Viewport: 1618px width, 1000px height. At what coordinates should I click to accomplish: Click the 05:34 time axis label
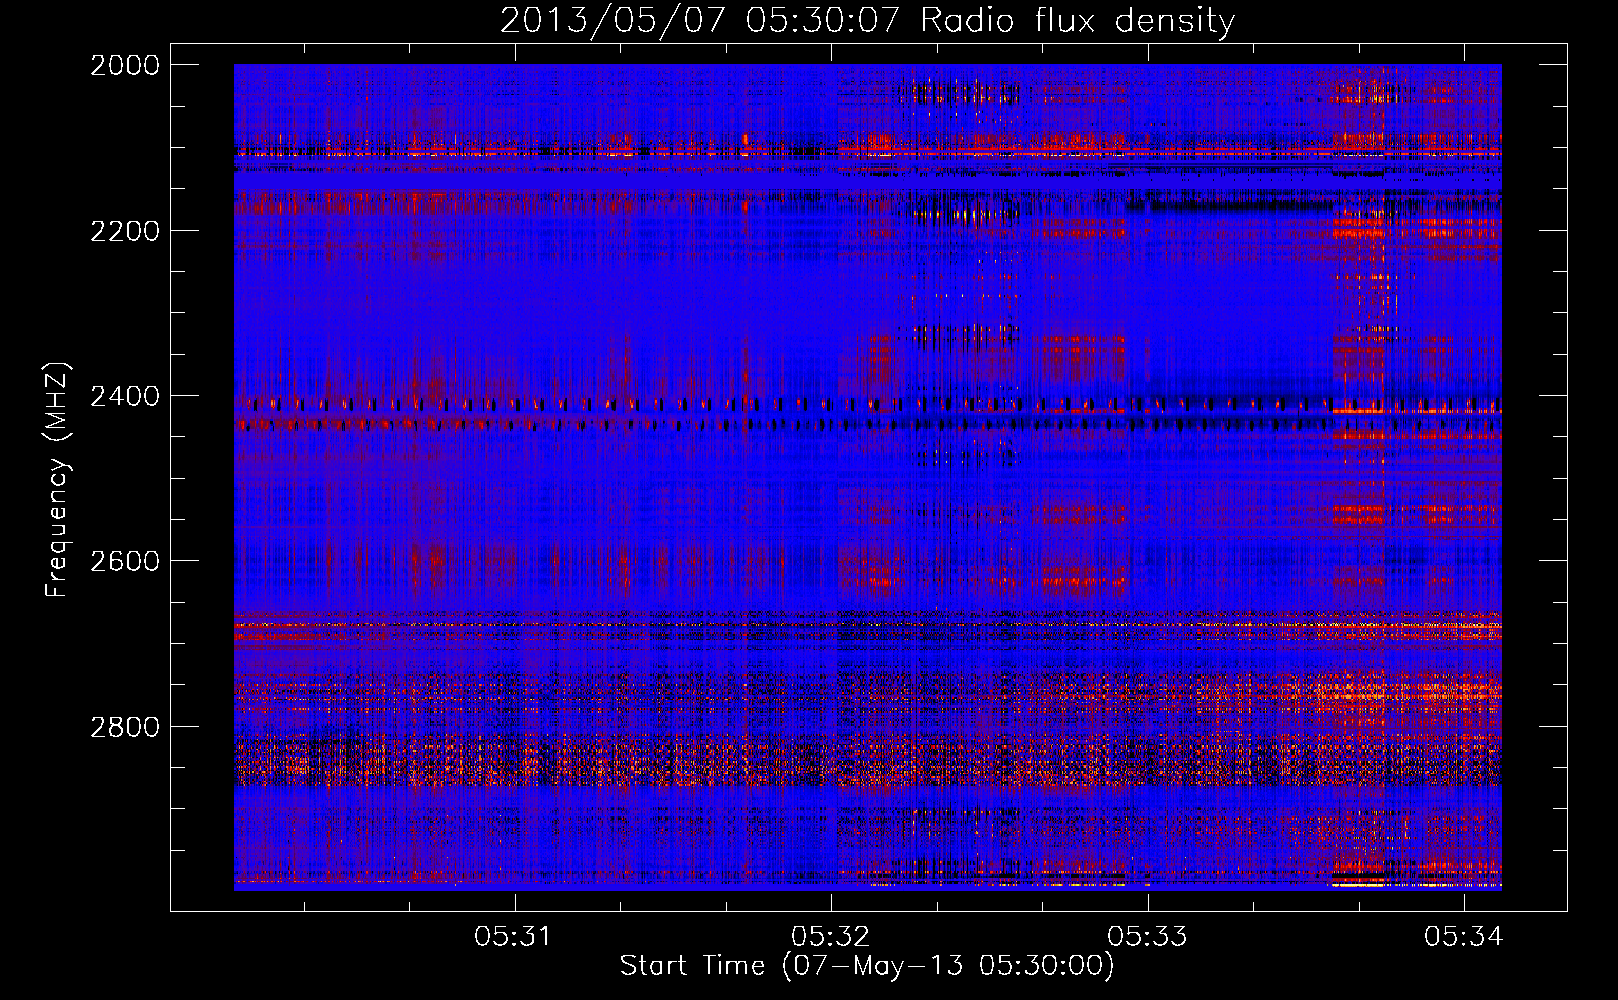pos(1463,936)
